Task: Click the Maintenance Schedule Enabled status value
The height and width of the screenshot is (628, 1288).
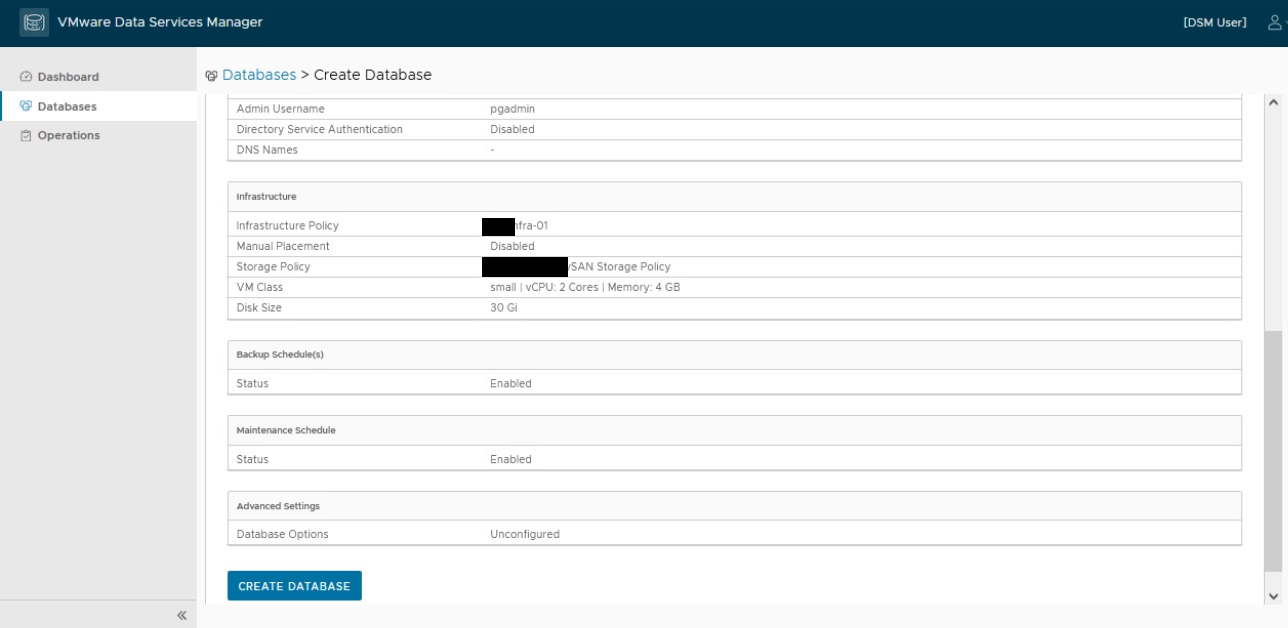Action: tap(511, 460)
